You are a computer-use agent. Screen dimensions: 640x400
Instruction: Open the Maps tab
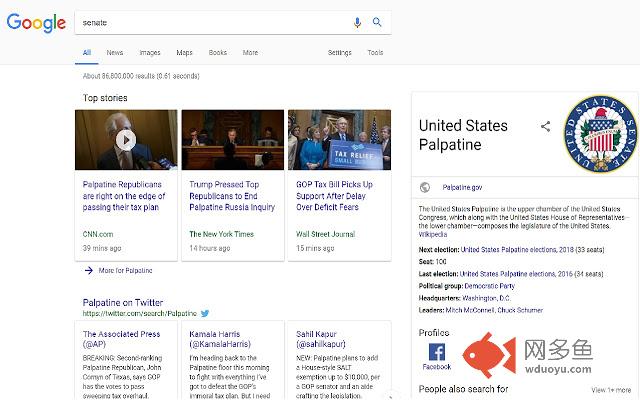coord(184,53)
